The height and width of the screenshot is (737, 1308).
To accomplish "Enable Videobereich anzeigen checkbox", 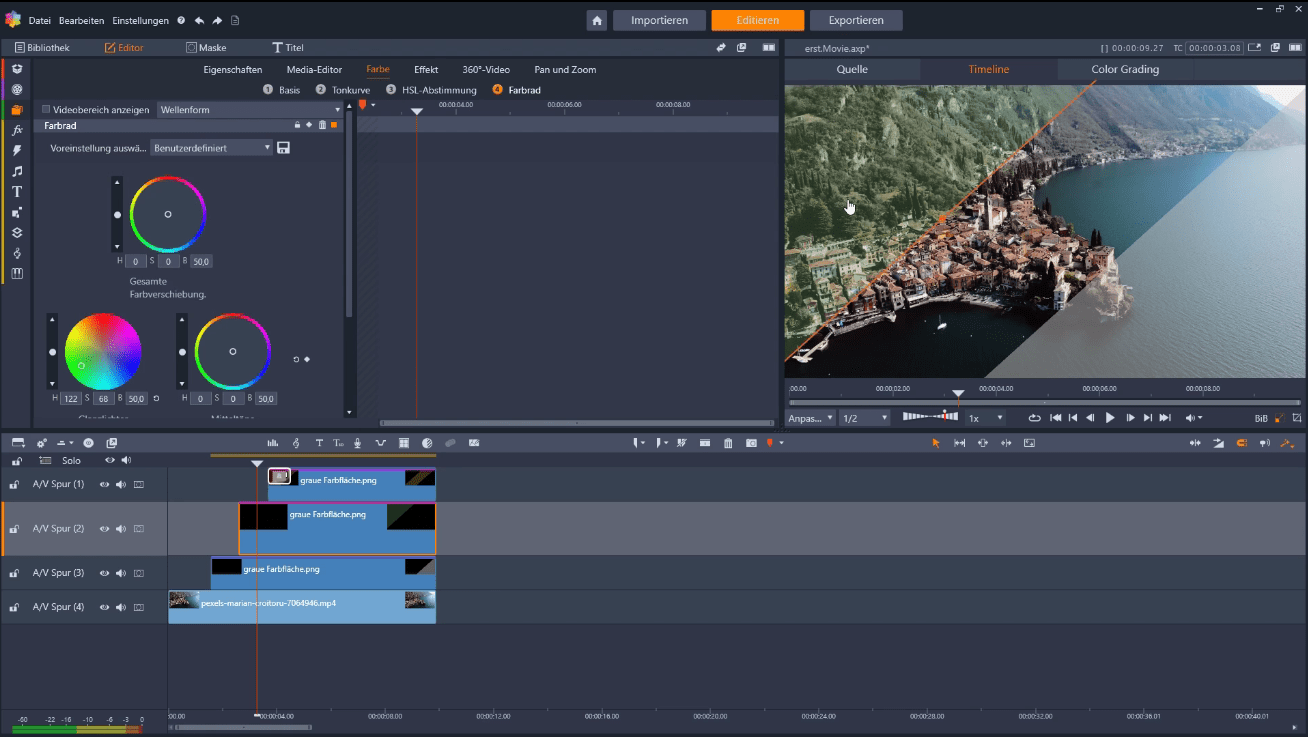I will click(x=46, y=110).
